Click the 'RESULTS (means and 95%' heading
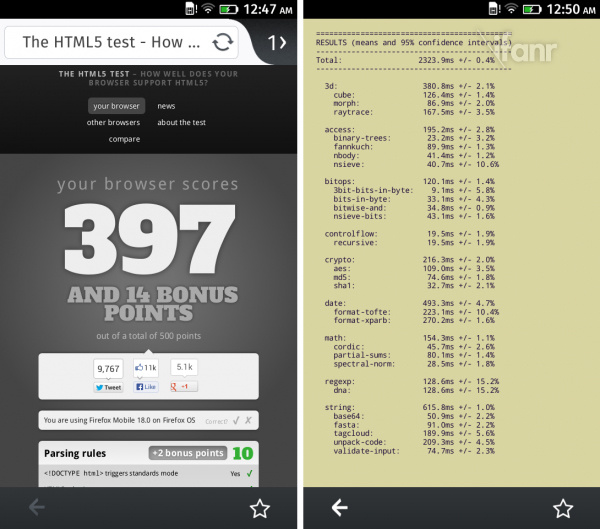 (x=414, y=42)
